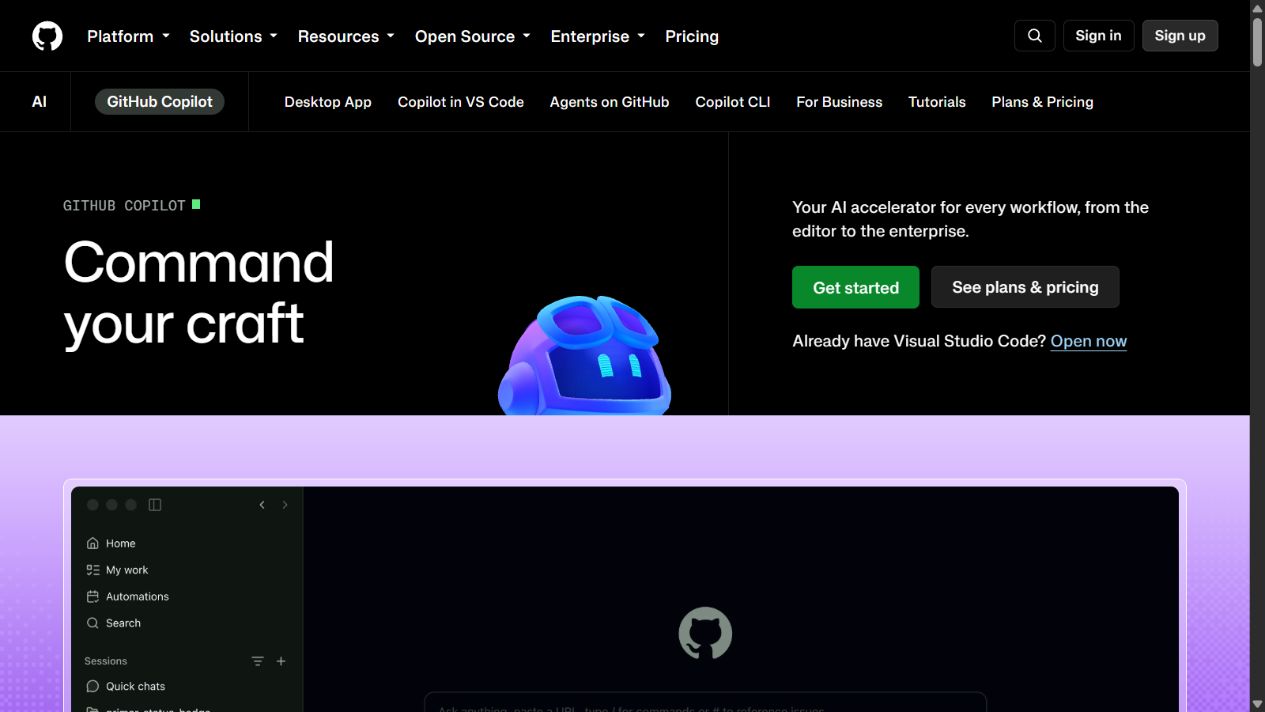Open My work in the preview sidebar
The image size is (1265, 712).
[x=117, y=570]
